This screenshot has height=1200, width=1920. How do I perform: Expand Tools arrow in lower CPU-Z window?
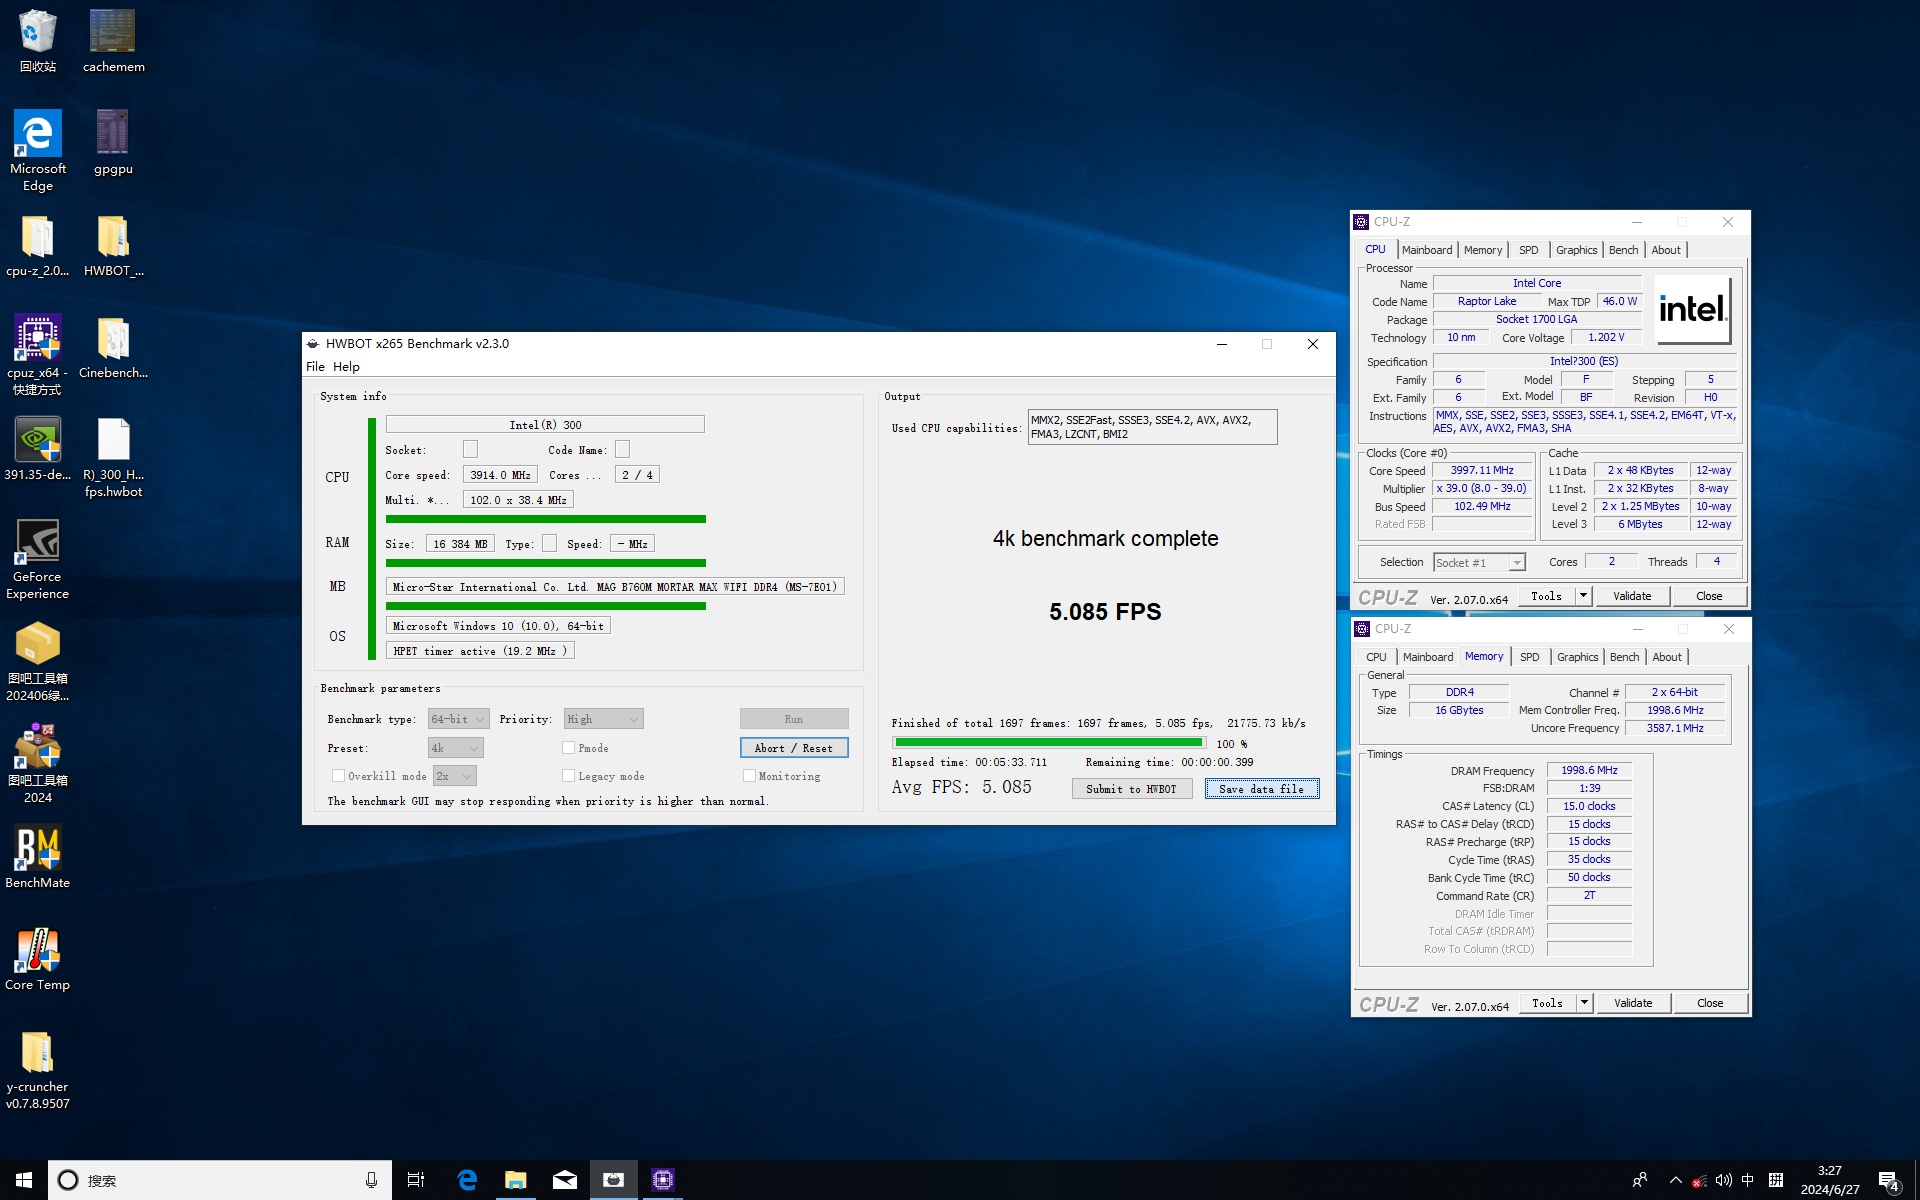1584,1003
